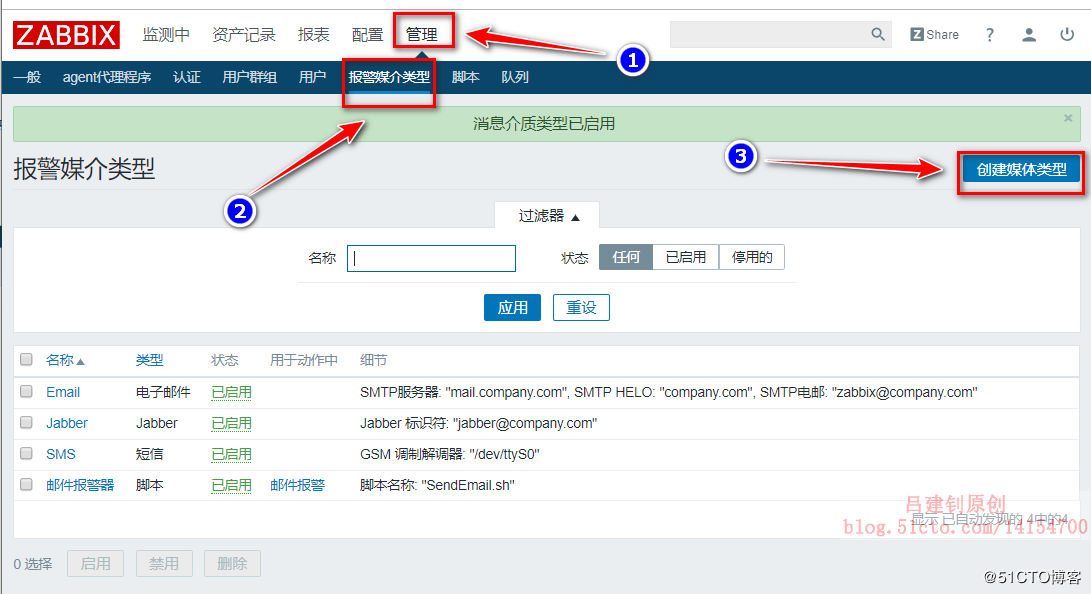This screenshot has width=1091, height=594.
Task: Toggle SMS row 已启用 status
Action: [x=231, y=454]
